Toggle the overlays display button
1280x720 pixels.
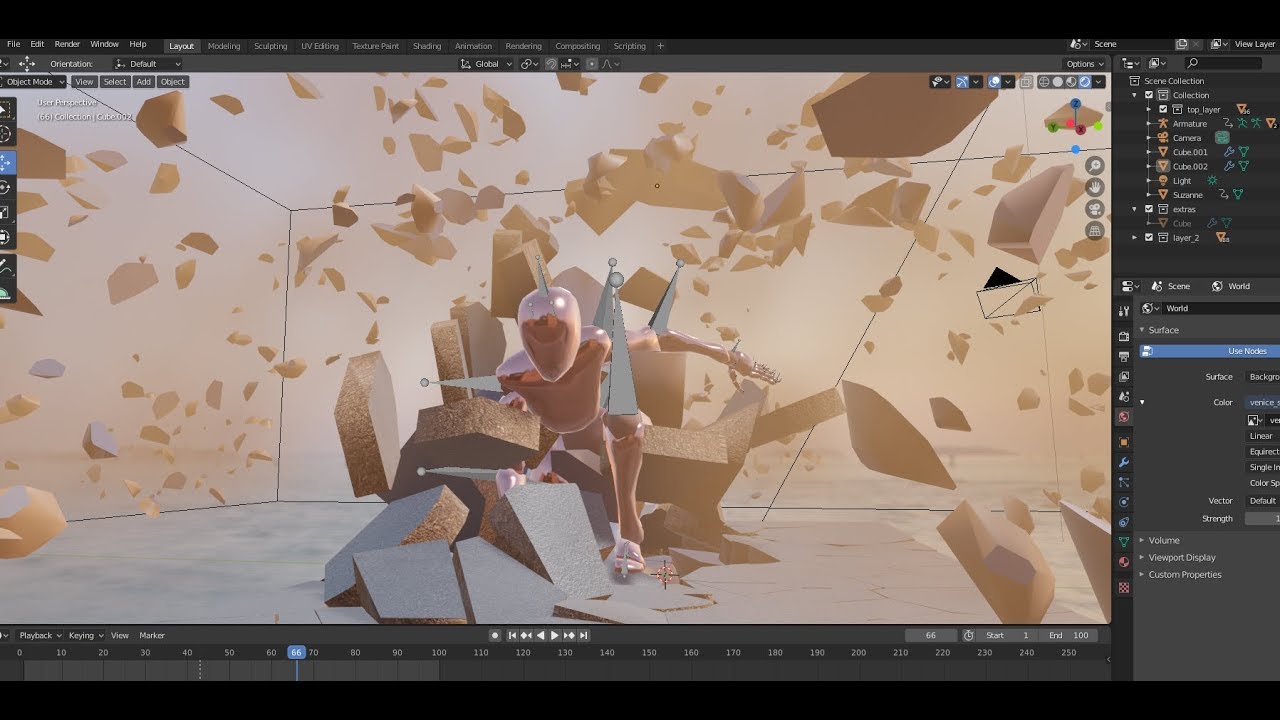coord(995,82)
